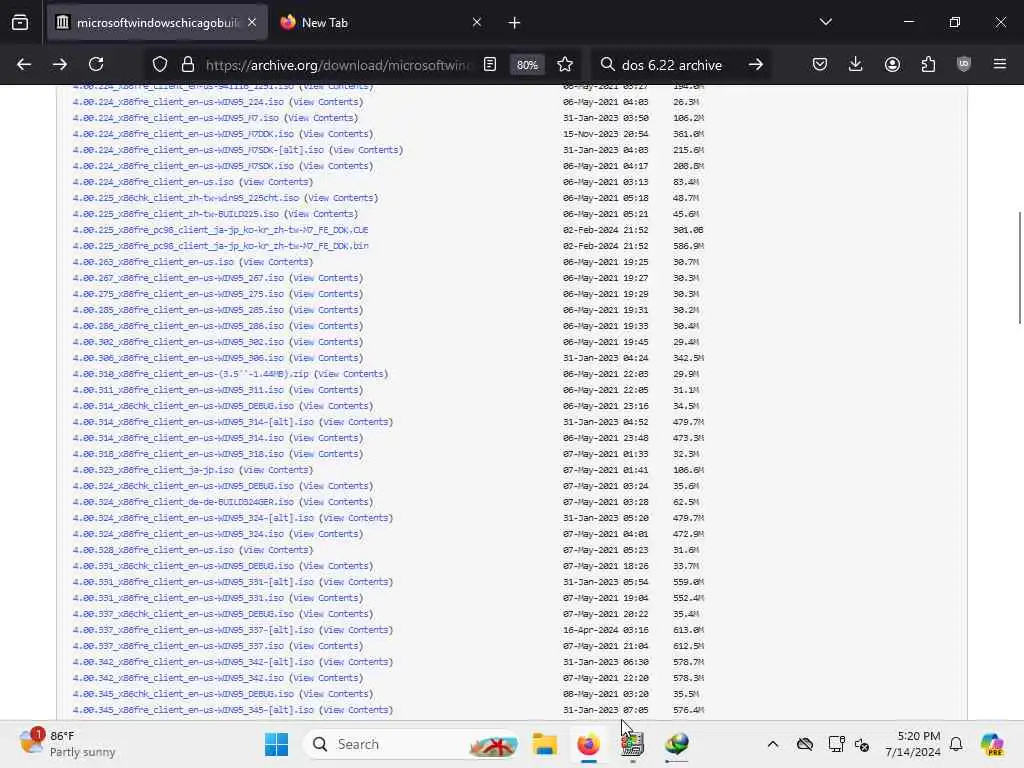Viewport: 1024px width, 768px height.
Task: Open Windows Start menu
Action: (276, 744)
